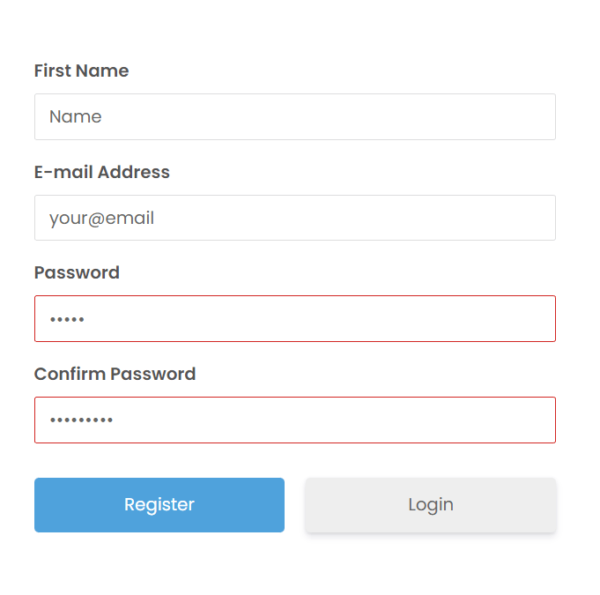Click the "First Name" label text
Image resolution: width=600 pixels, height=595 pixels.
81,71
